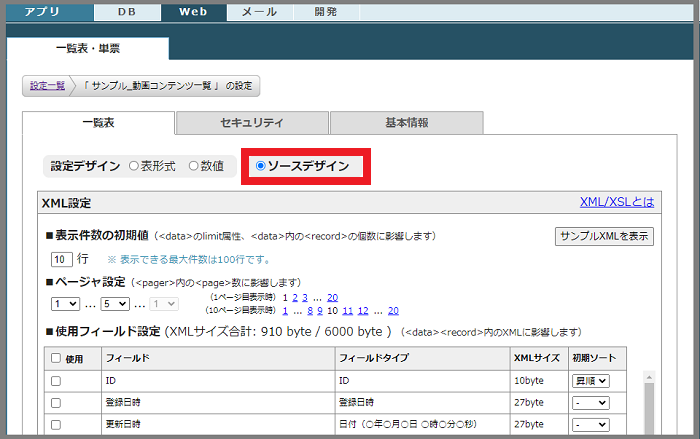Open the 初期ソート dropdown for 更新日時
Screen dimensions: 700x439
coord(589,424)
